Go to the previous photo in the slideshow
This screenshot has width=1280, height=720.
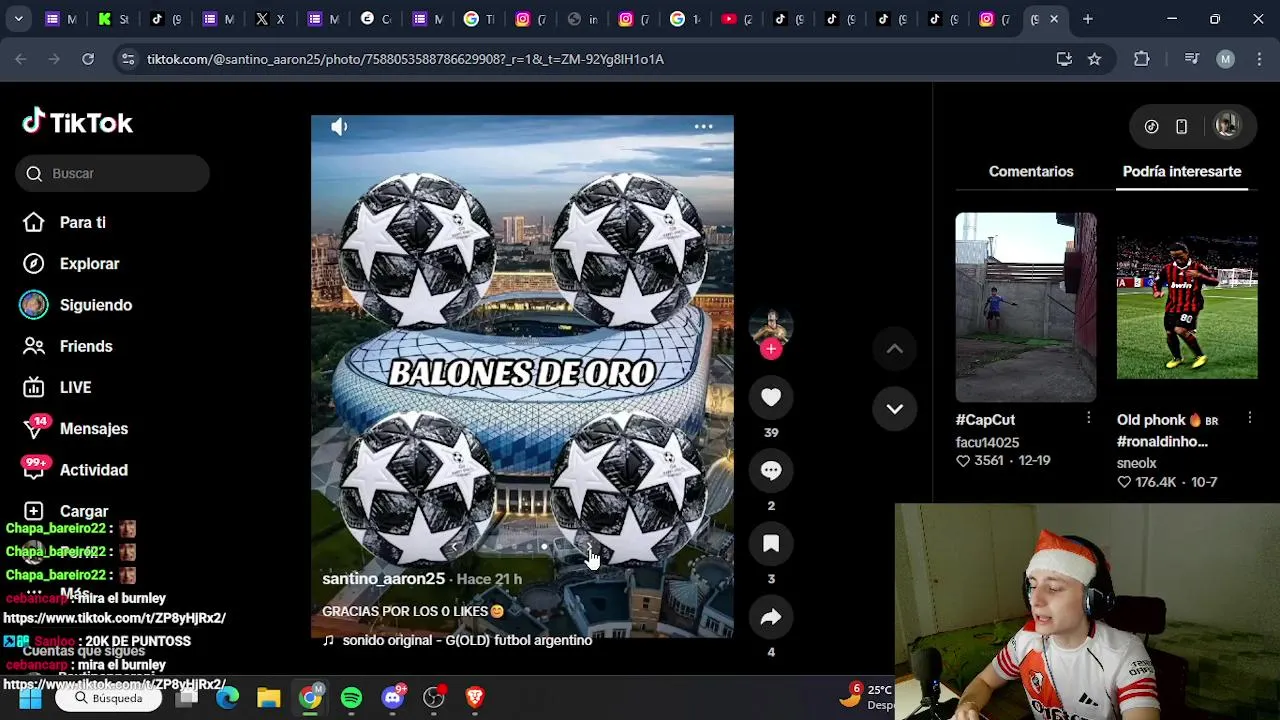click(x=454, y=547)
